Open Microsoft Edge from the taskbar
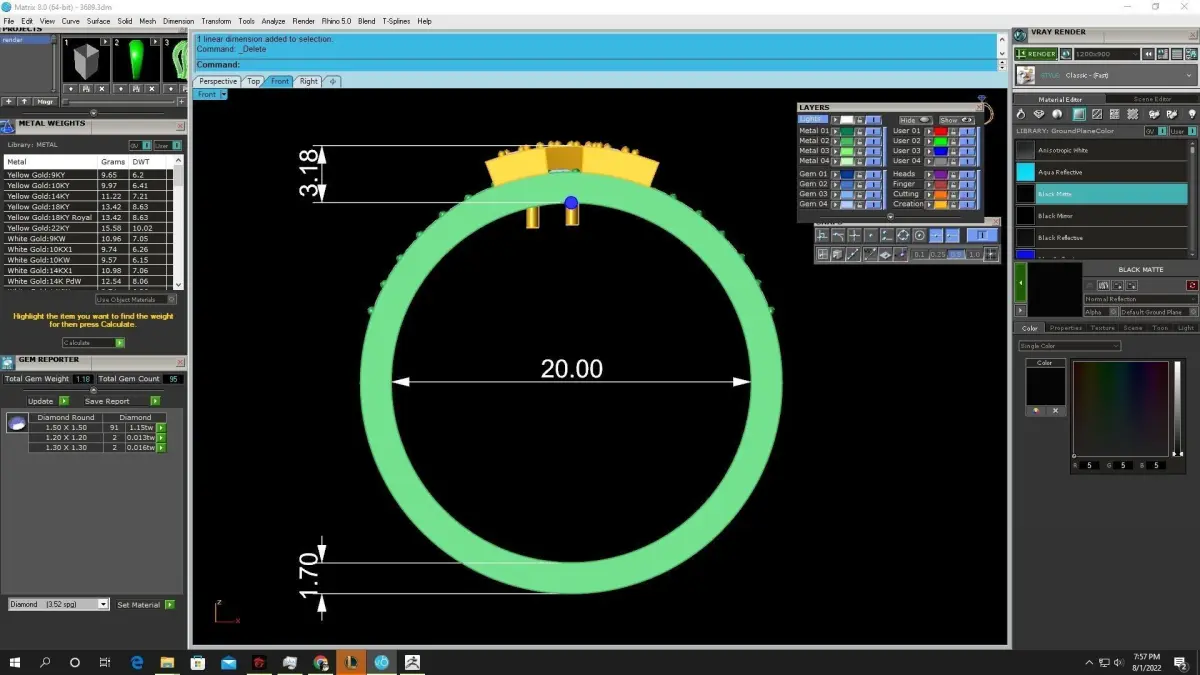 click(138, 662)
